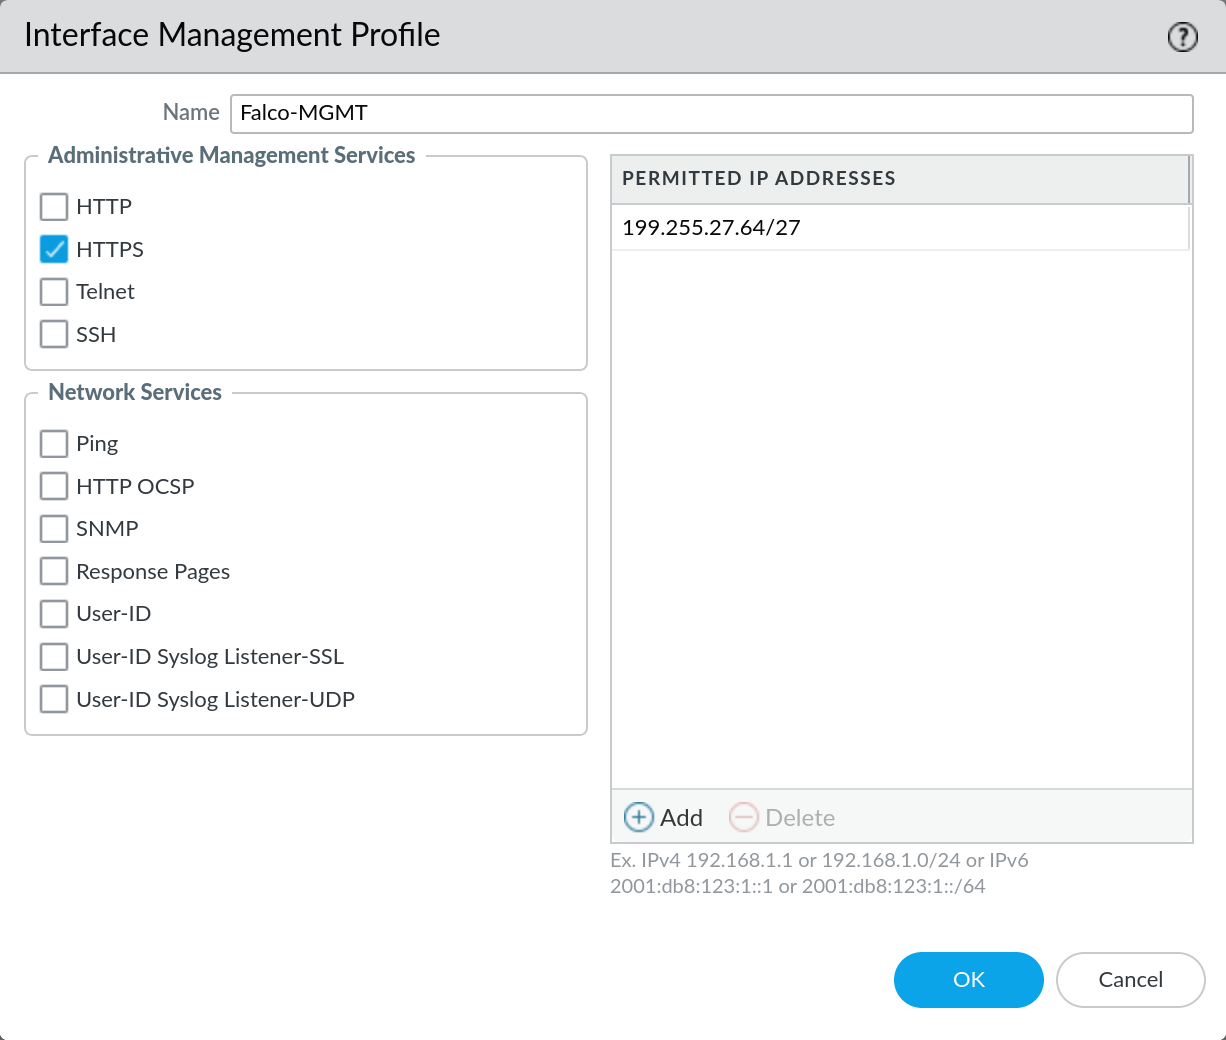Select the 199.255.27.64/27 address entry
Viewport: 1226px width, 1040px height.
tap(711, 228)
